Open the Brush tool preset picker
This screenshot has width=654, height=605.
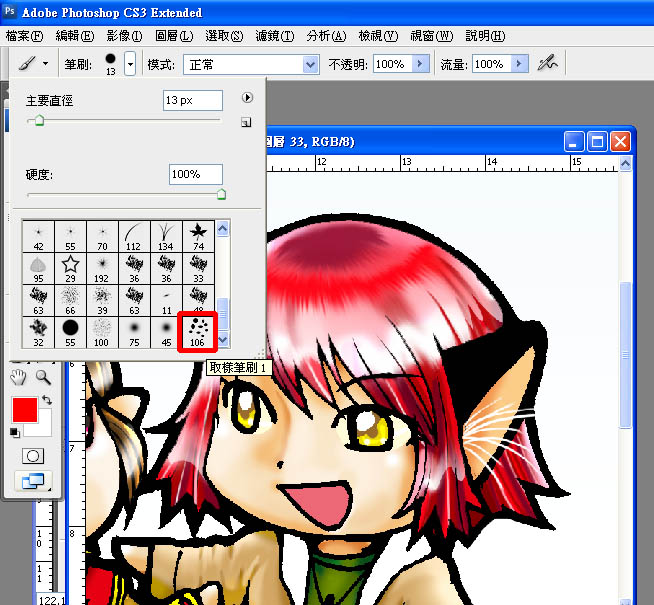coord(33,64)
